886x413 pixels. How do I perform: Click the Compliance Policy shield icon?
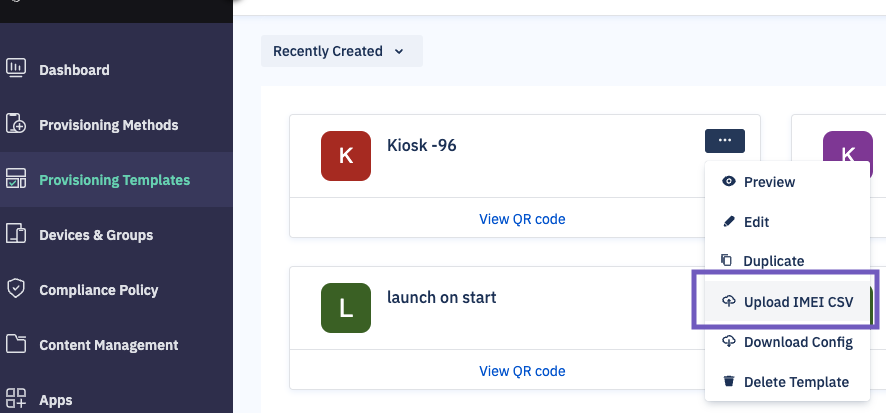(16, 289)
